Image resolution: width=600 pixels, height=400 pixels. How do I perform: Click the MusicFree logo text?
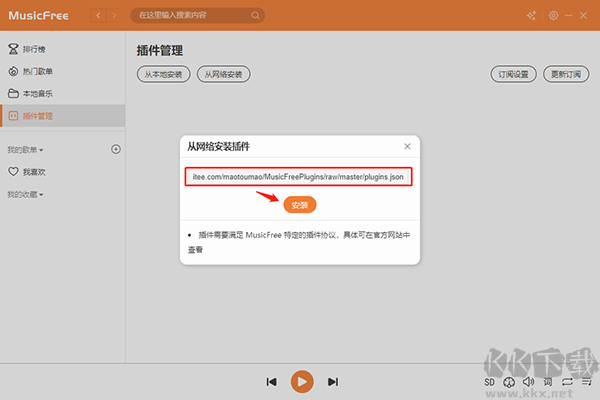tap(38, 16)
